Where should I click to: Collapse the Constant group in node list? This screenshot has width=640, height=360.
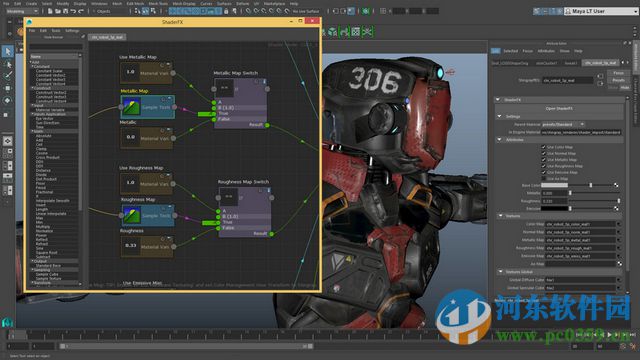pos(32,67)
